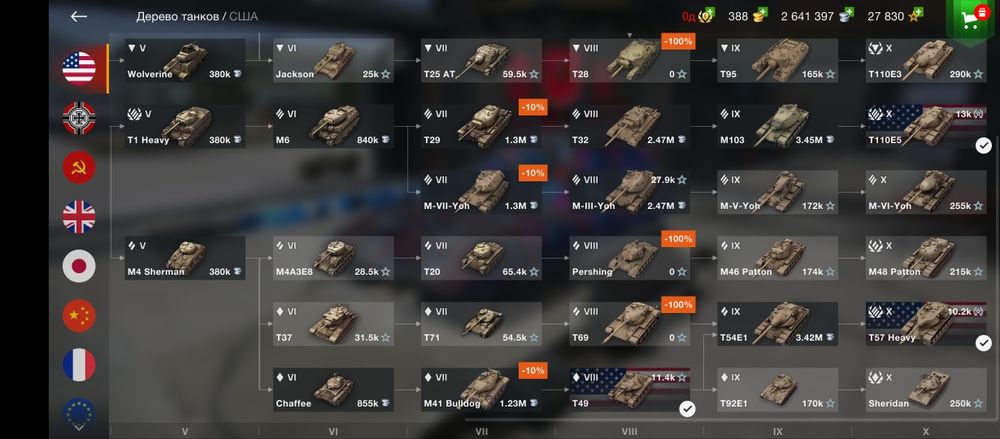The height and width of the screenshot is (439, 1000).
Task: Select the China nation flag
Action: [x=79, y=316]
